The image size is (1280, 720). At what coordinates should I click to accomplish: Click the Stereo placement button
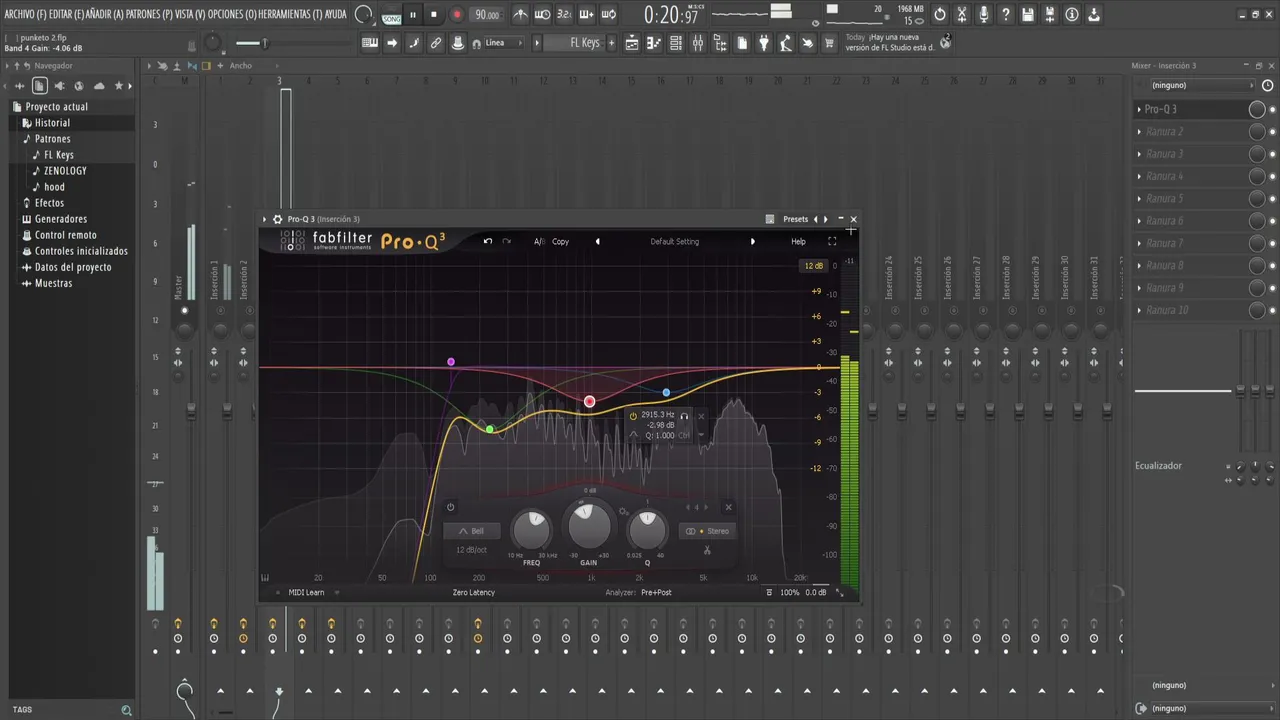coord(707,531)
